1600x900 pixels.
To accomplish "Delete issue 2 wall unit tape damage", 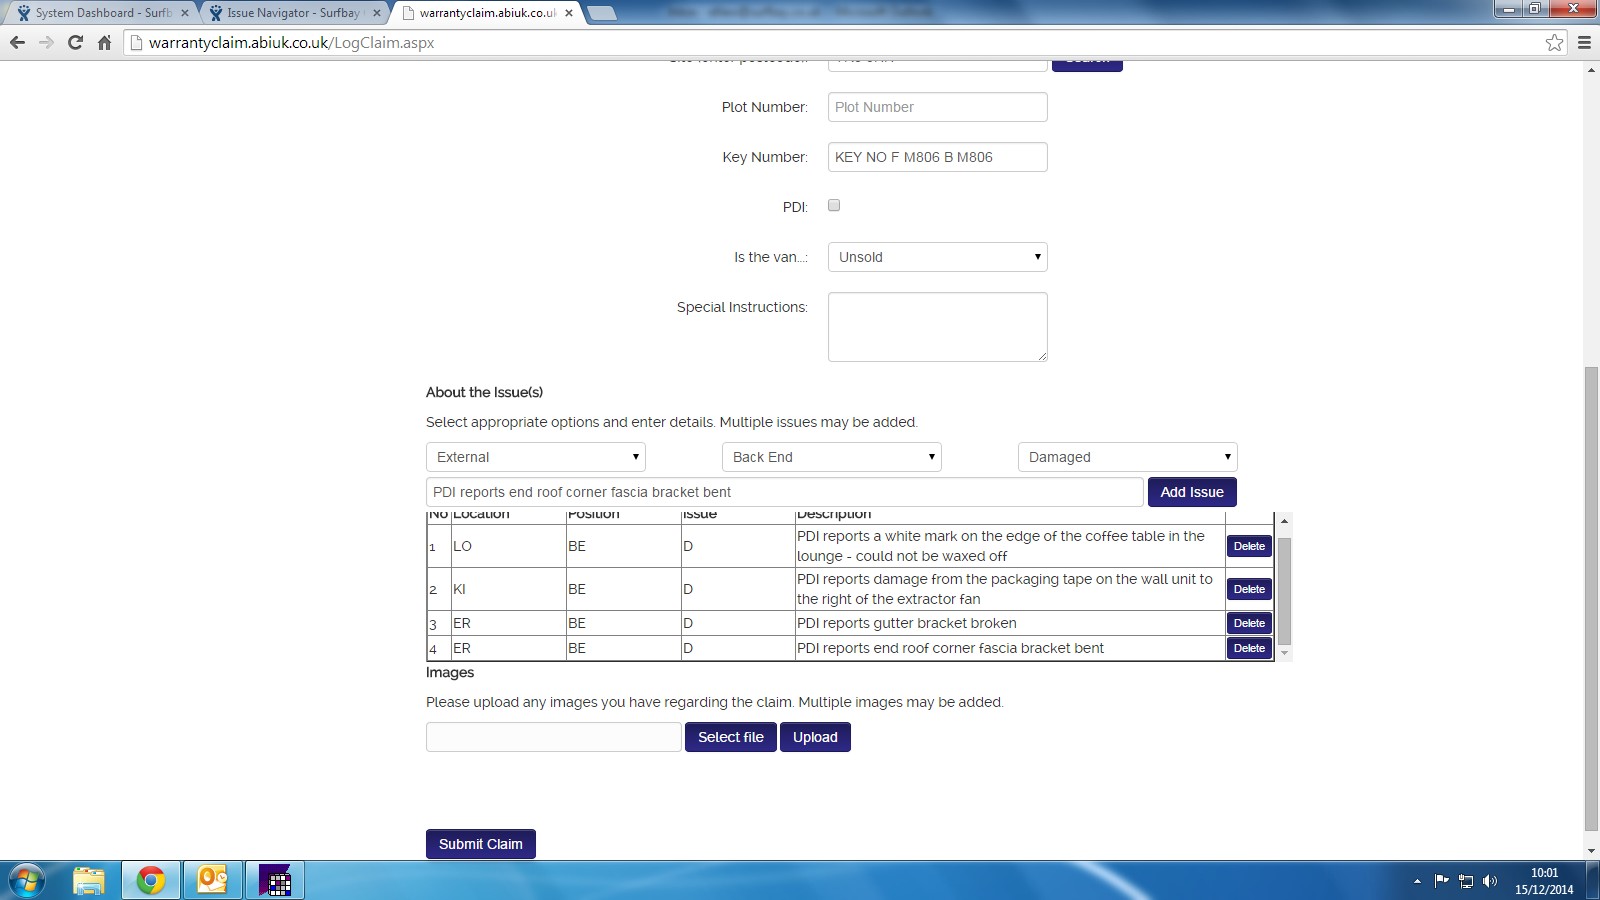I will (x=1249, y=589).
